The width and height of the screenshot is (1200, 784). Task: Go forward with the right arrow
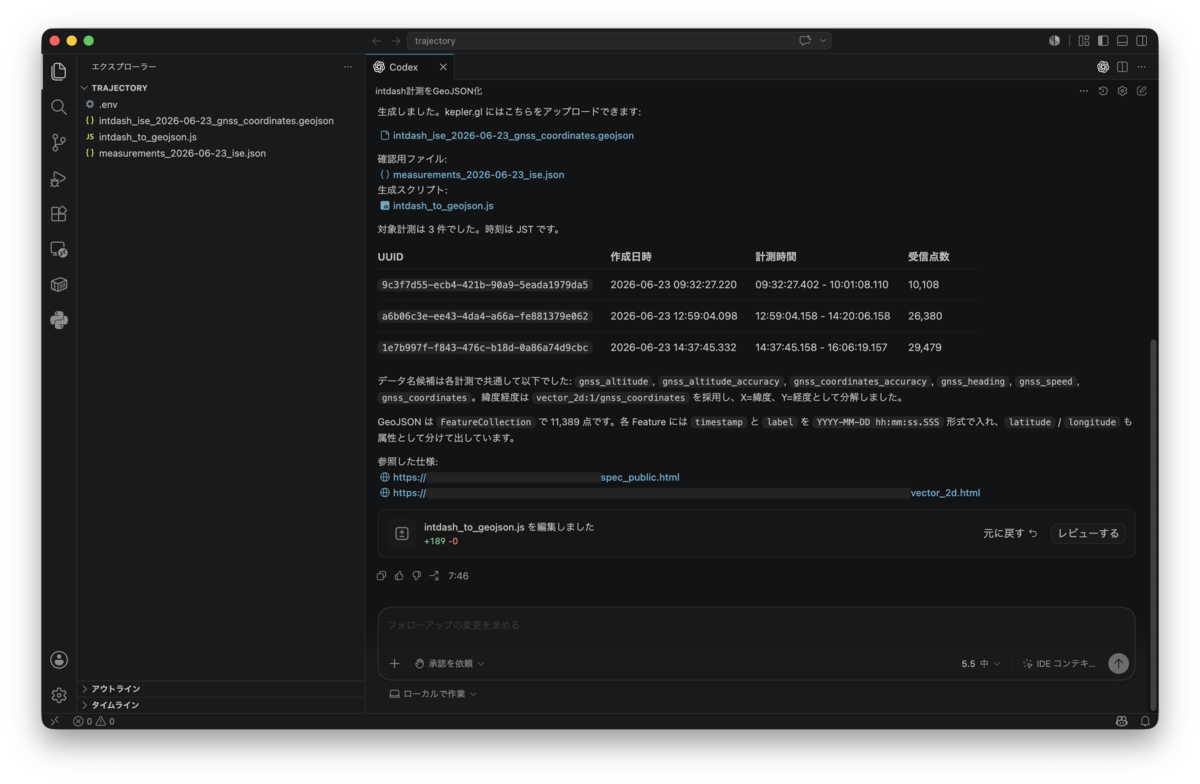tap(396, 41)
